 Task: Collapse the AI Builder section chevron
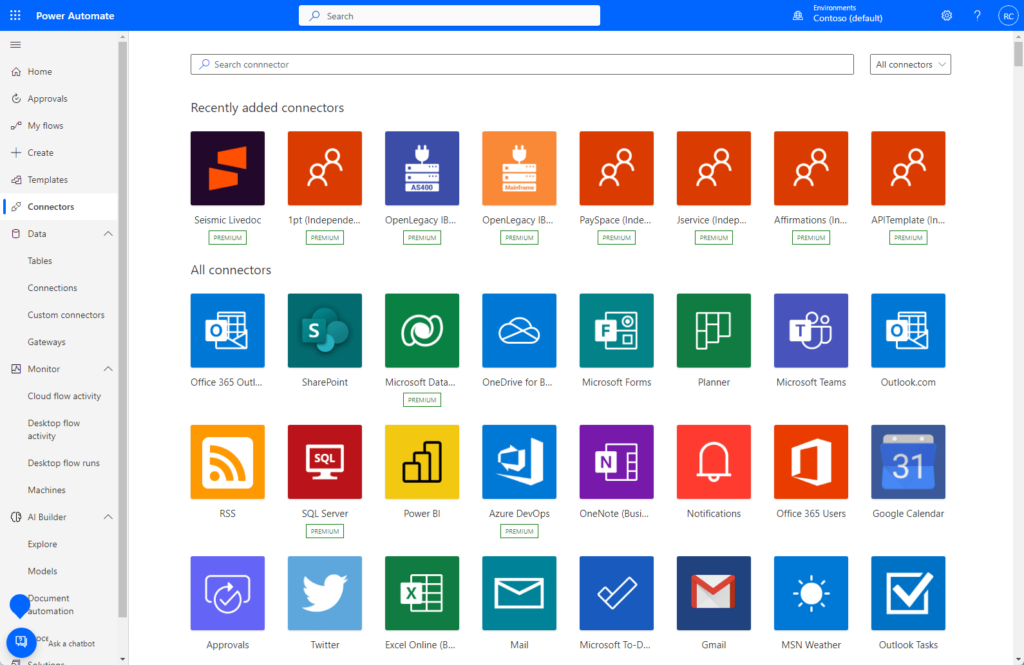click(108, 517)
